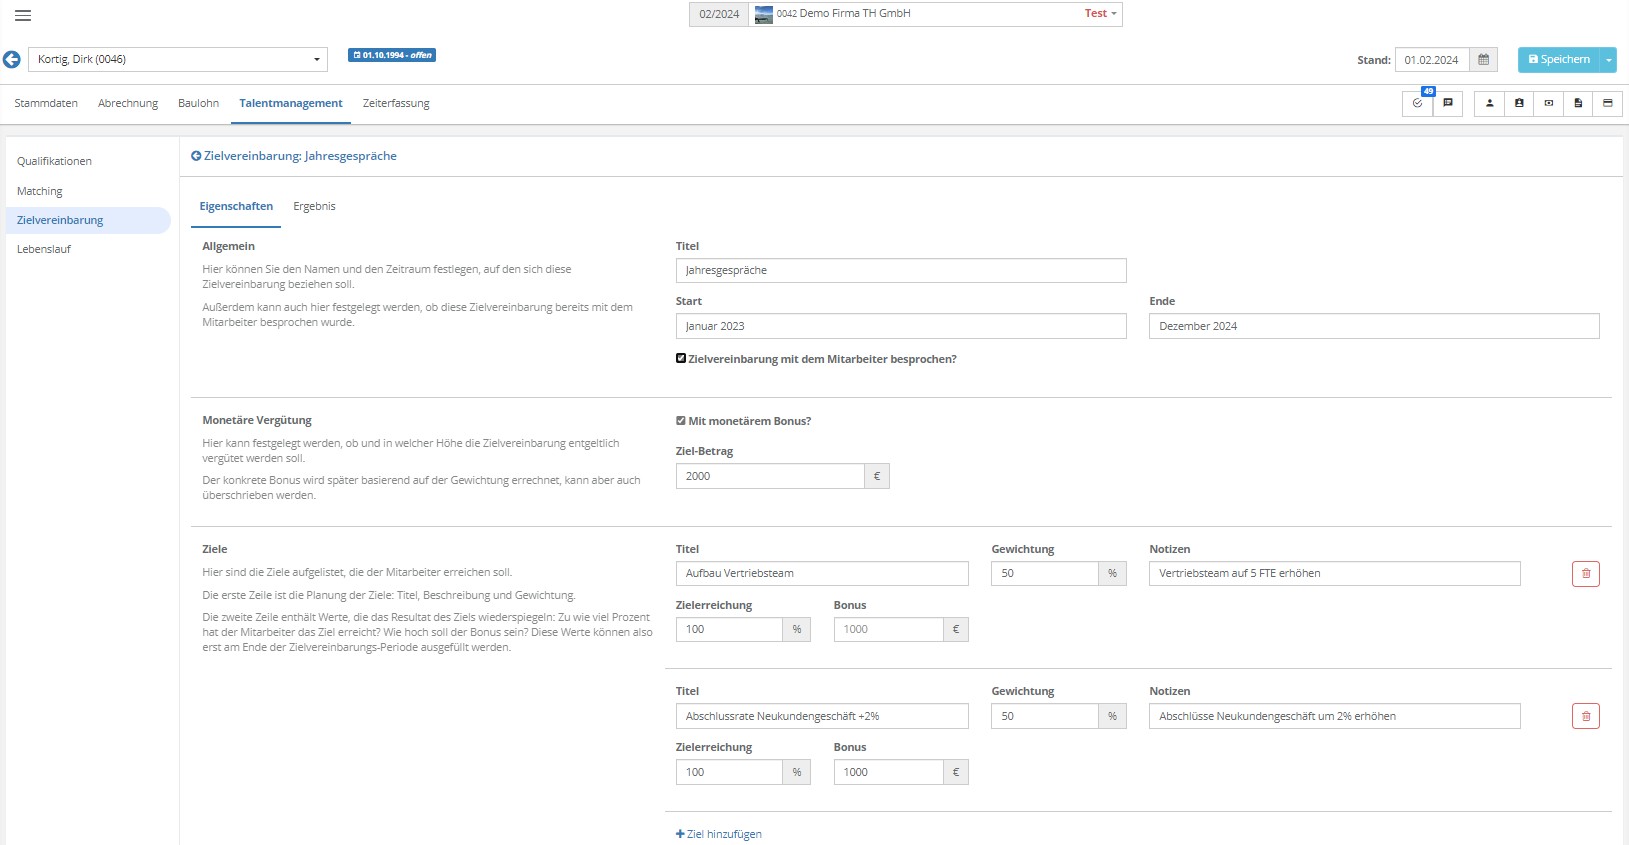Viewport: 1629px width, 845px height.
Task: Click the Speichern save button
Action: pos(1558,60)
